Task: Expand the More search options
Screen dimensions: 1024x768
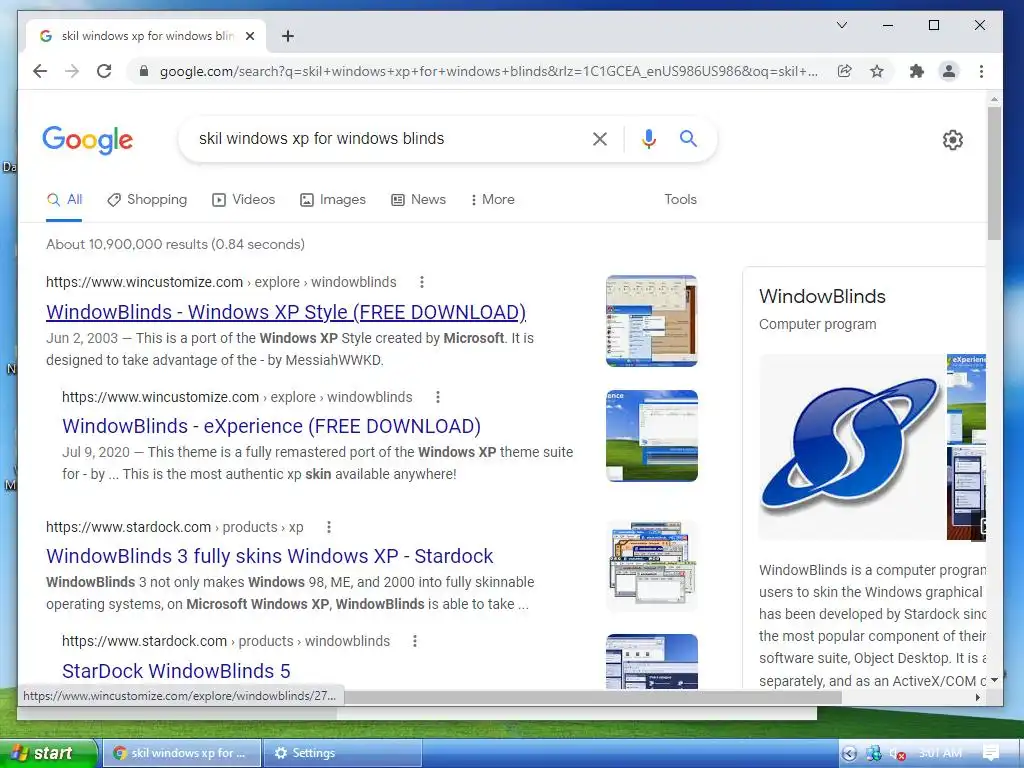Action: coord(492,200)
